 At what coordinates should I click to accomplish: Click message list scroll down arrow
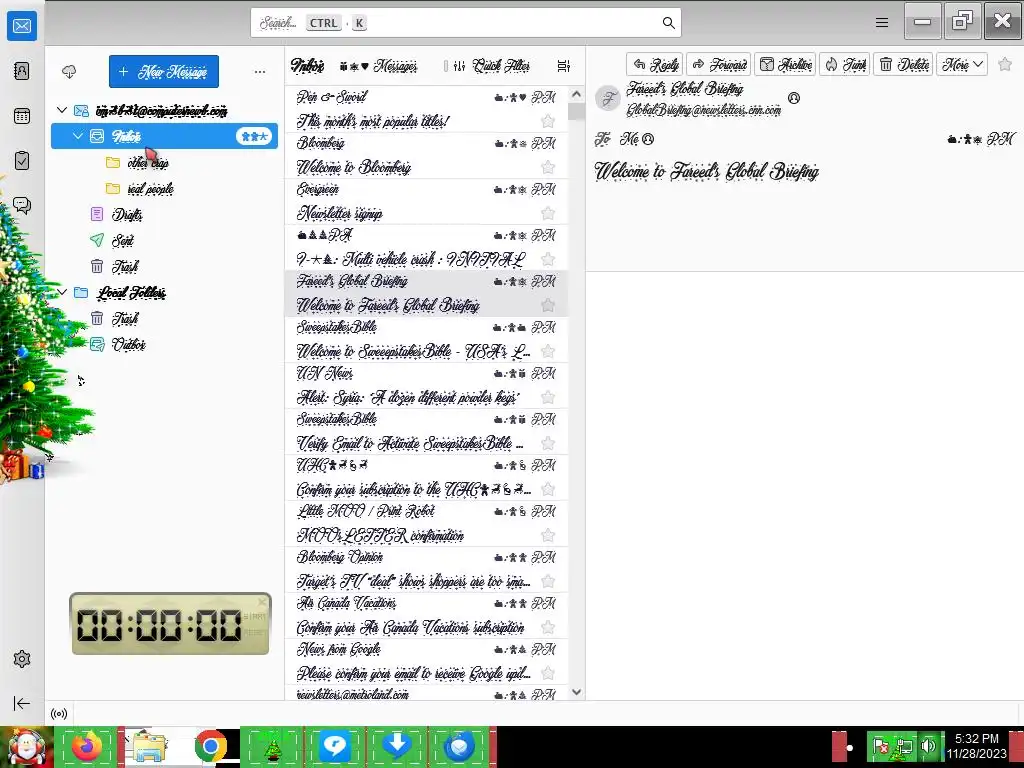pos(576,692)
